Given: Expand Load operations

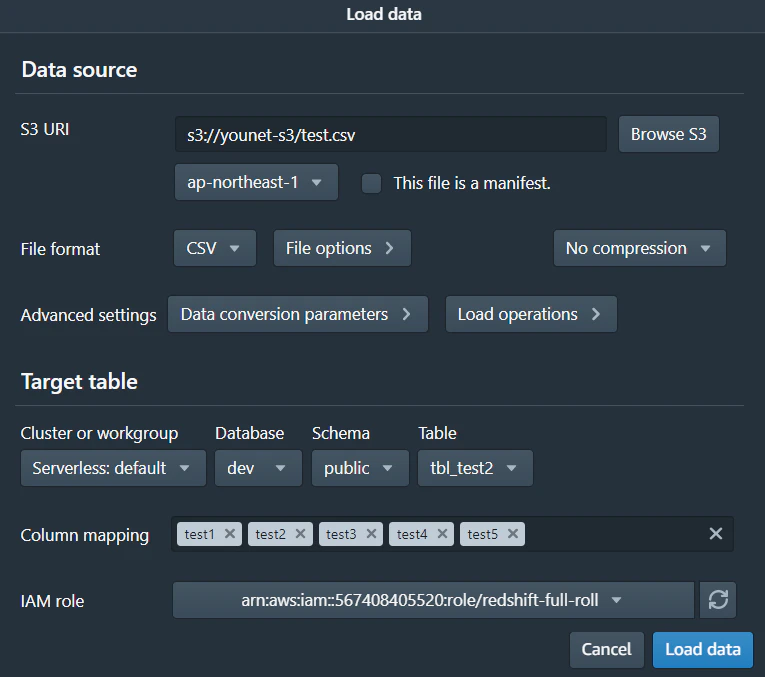Looking at the screenshot, I should 531,314.
